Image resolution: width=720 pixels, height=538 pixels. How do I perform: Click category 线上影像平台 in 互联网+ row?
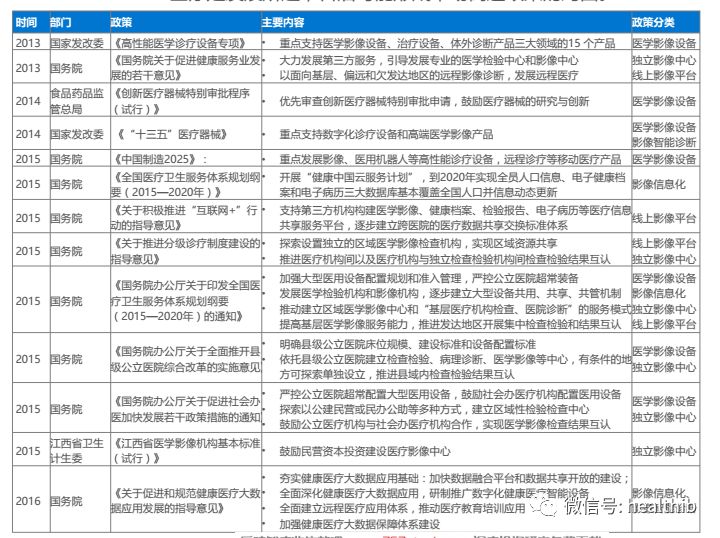coord(664,218)
